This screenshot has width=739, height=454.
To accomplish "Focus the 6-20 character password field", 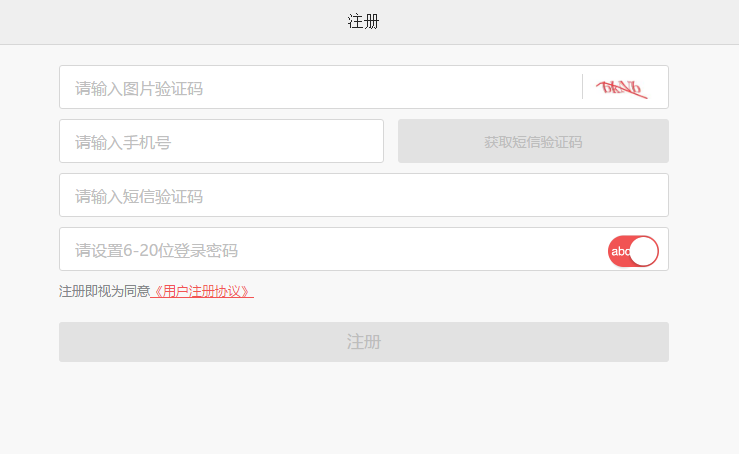I will click(x=330, y=250).
